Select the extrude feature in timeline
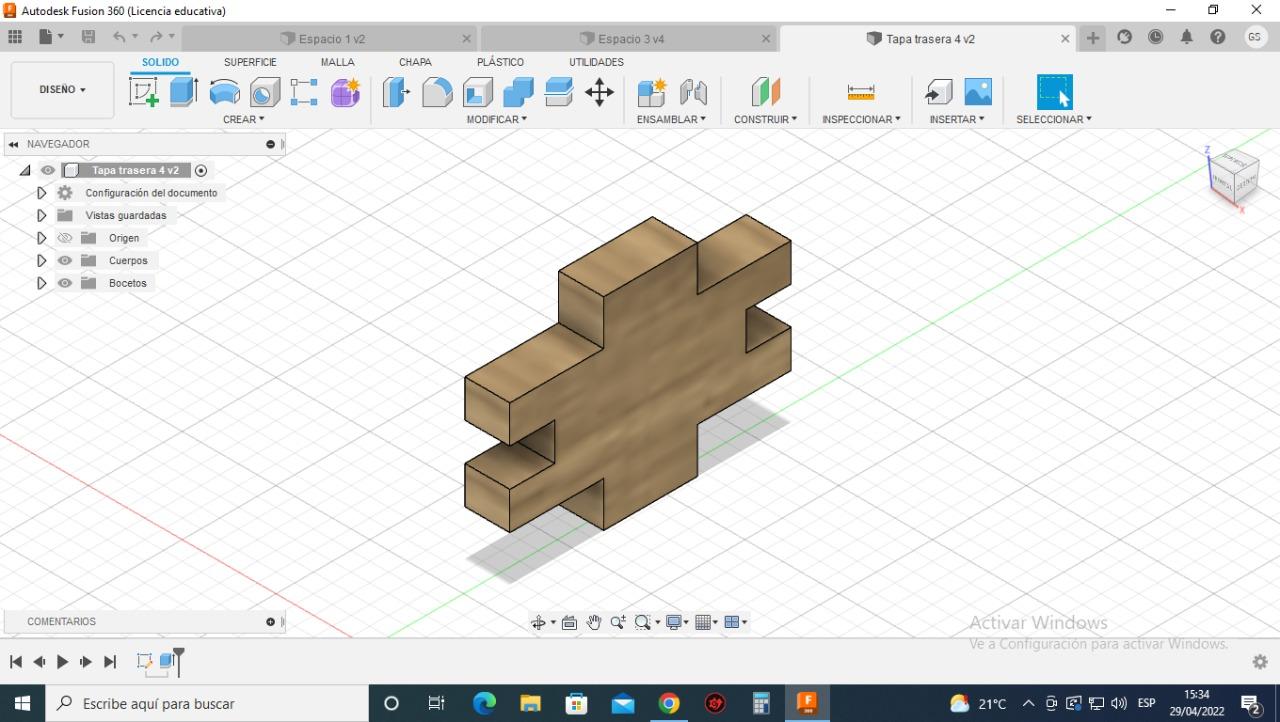This screenshot has width=1280, height=722. point(167,661)
